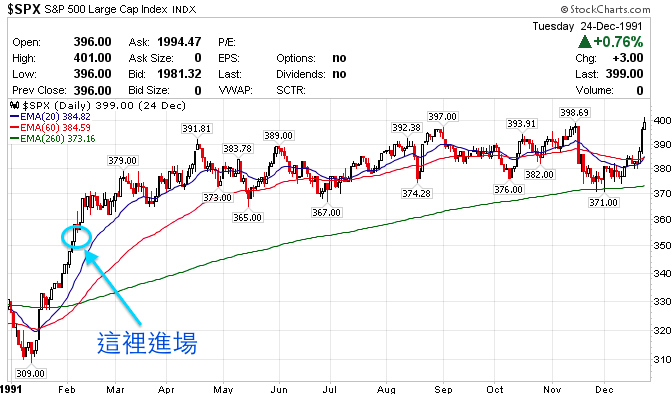
Task: Click the 367.00 trough price label
Action: point(326,212)
